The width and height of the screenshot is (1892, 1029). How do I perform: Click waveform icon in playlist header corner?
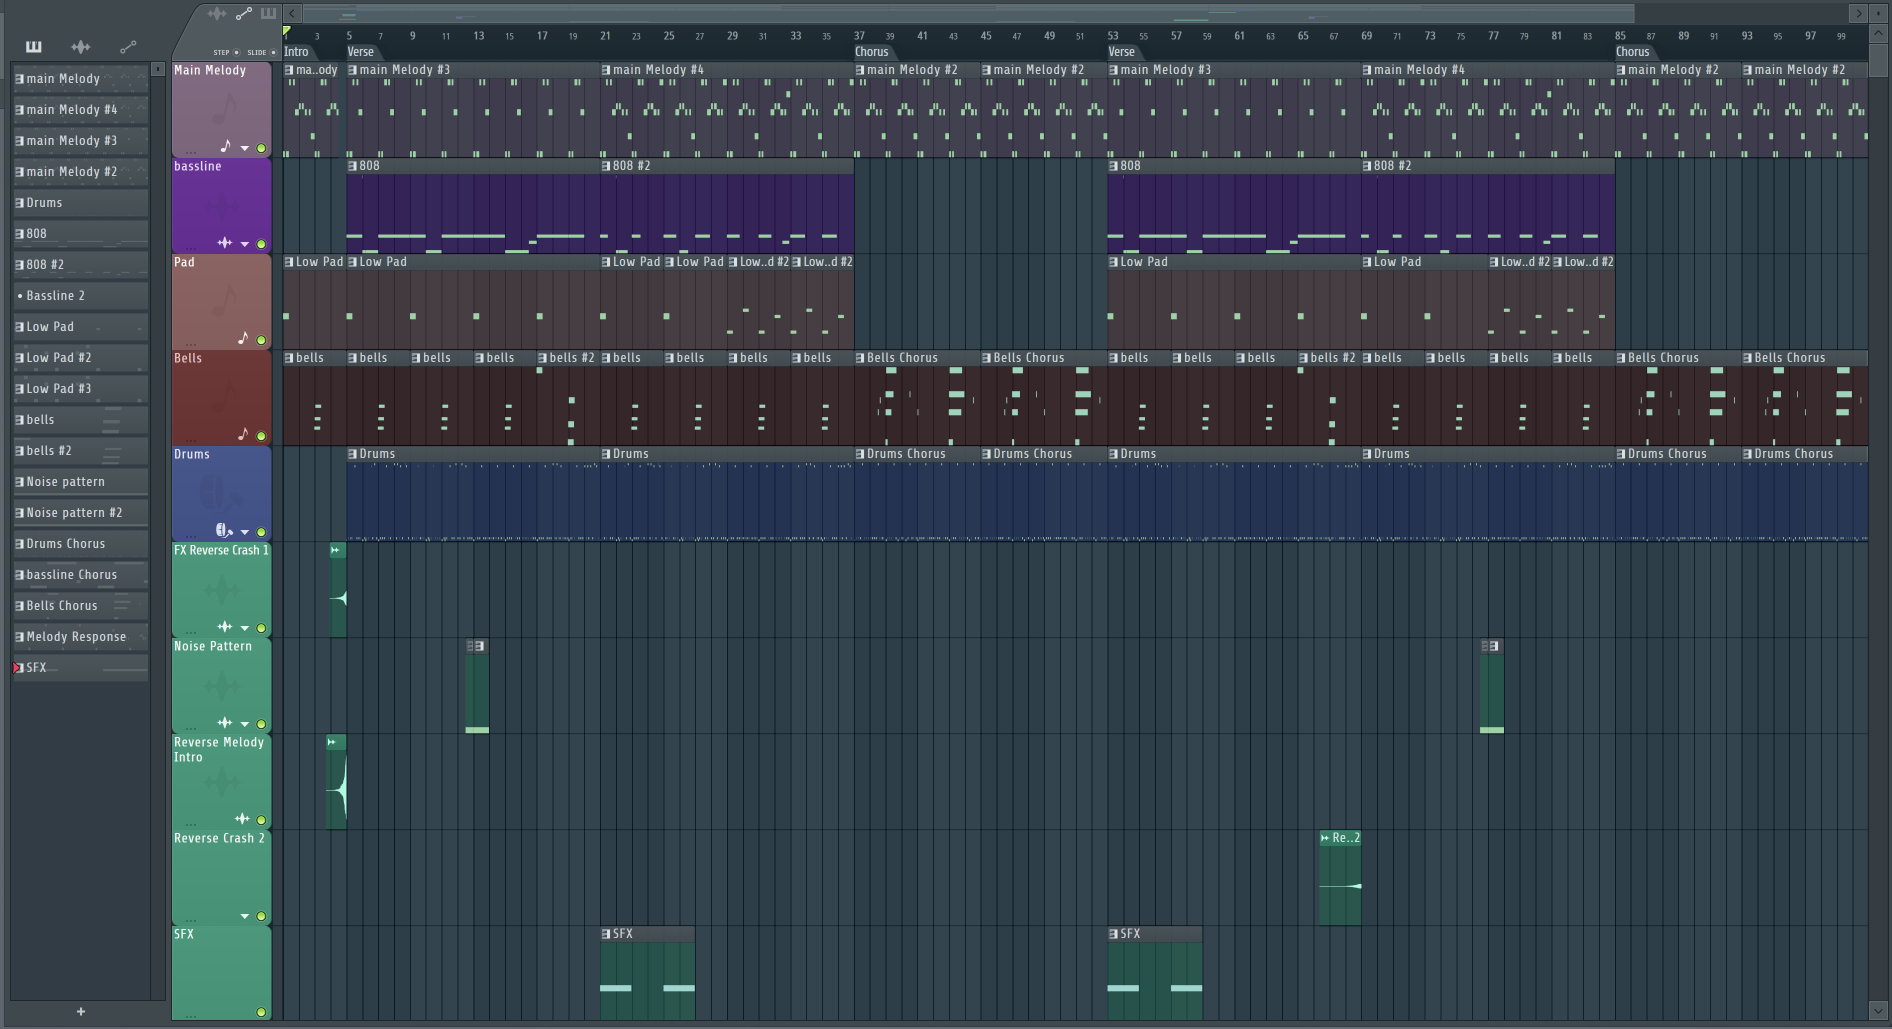coord(217,13)
